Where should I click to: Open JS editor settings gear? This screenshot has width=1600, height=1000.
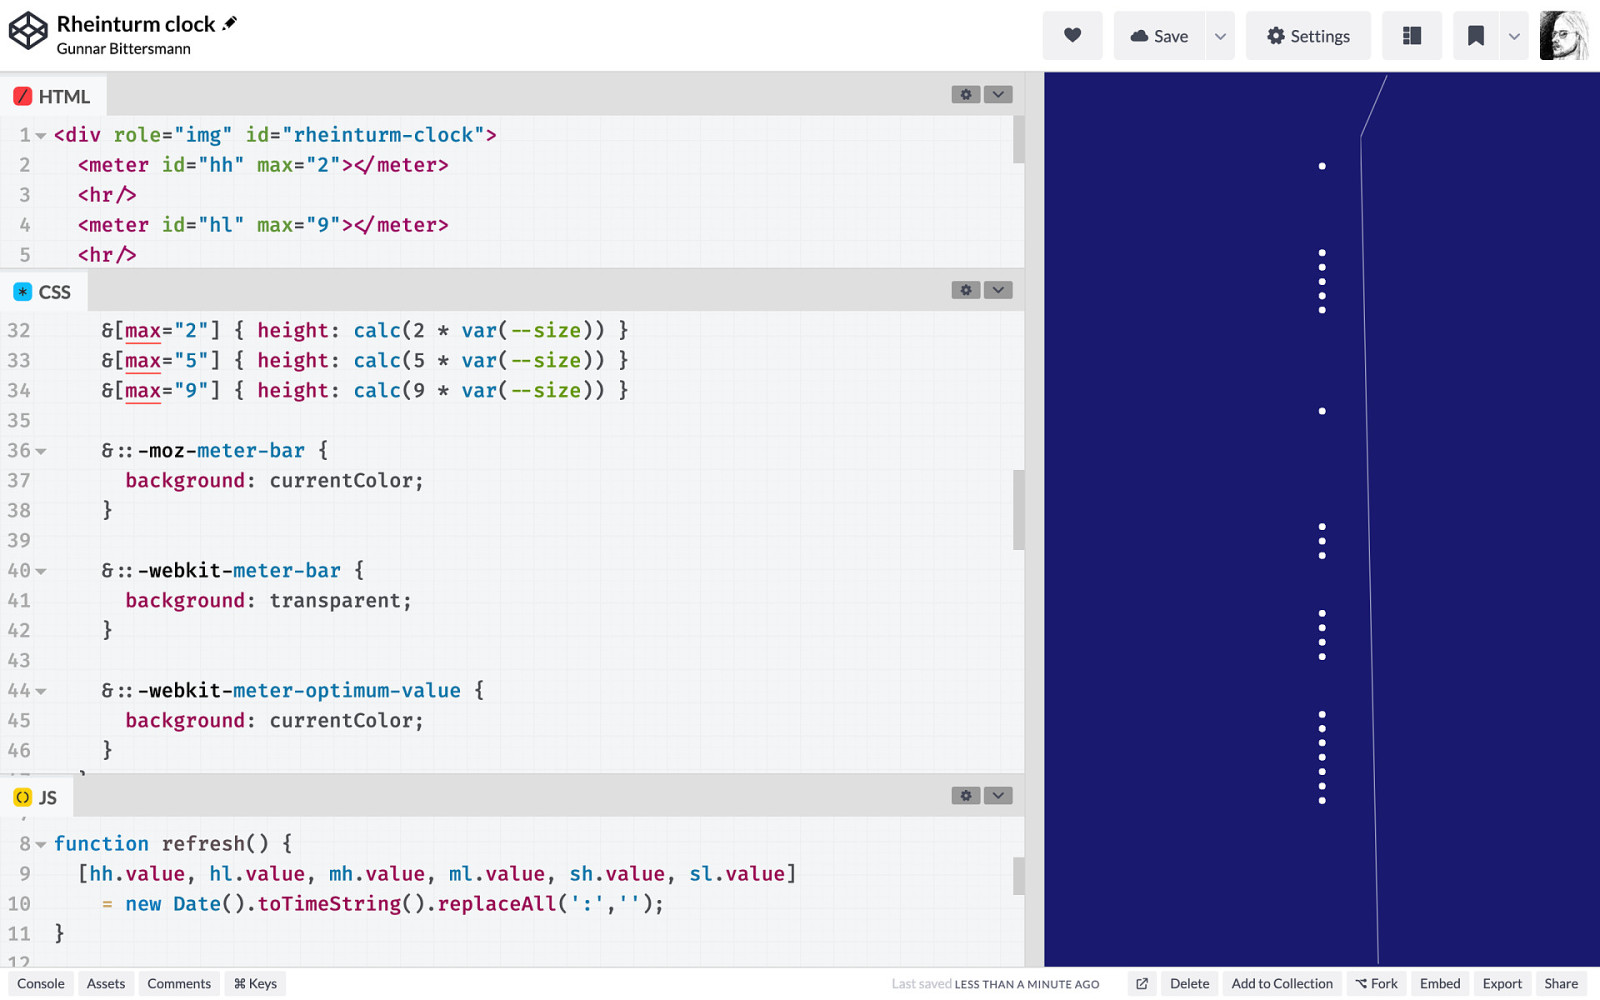coord(966,795)
